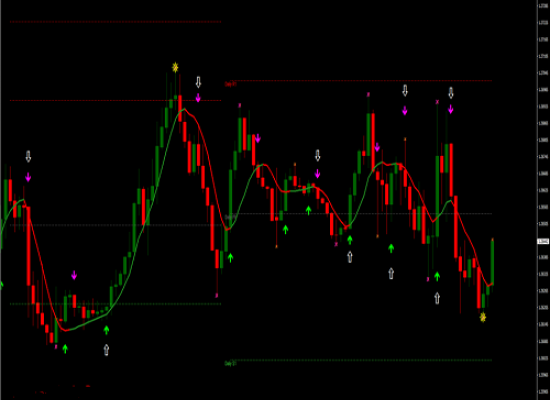
Task: Click the hollow white up arrow nearest the left trough
Action: (x=106, y=349)
